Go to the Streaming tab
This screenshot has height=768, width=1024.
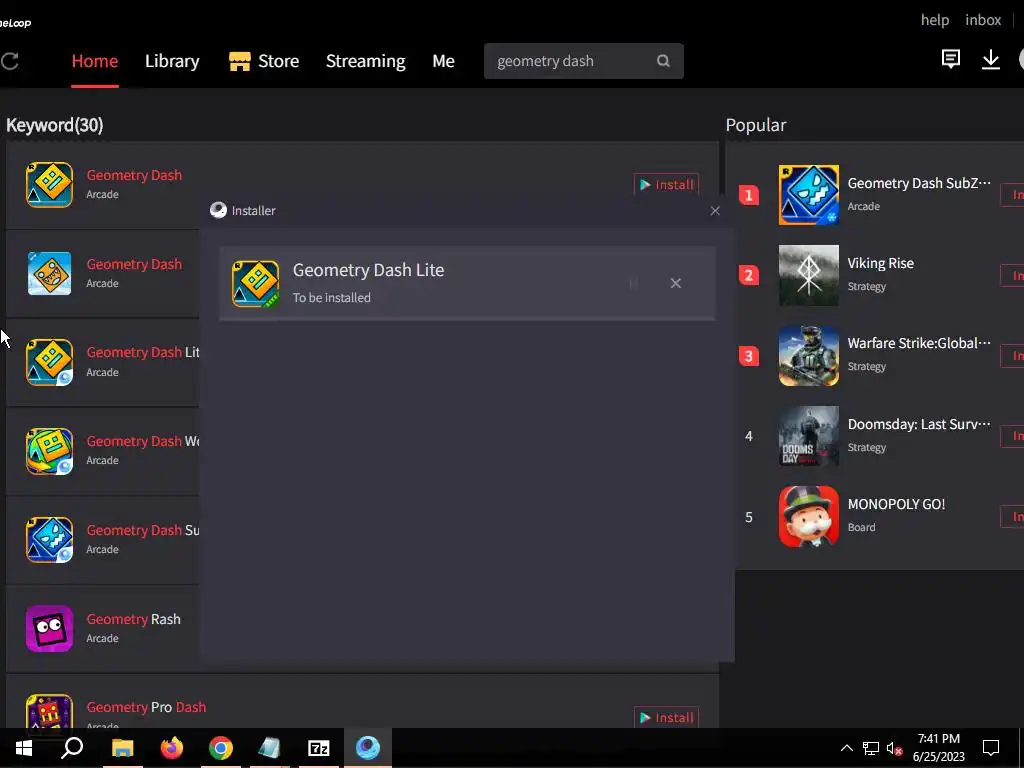pyautogui.click(x=365, y=61)
